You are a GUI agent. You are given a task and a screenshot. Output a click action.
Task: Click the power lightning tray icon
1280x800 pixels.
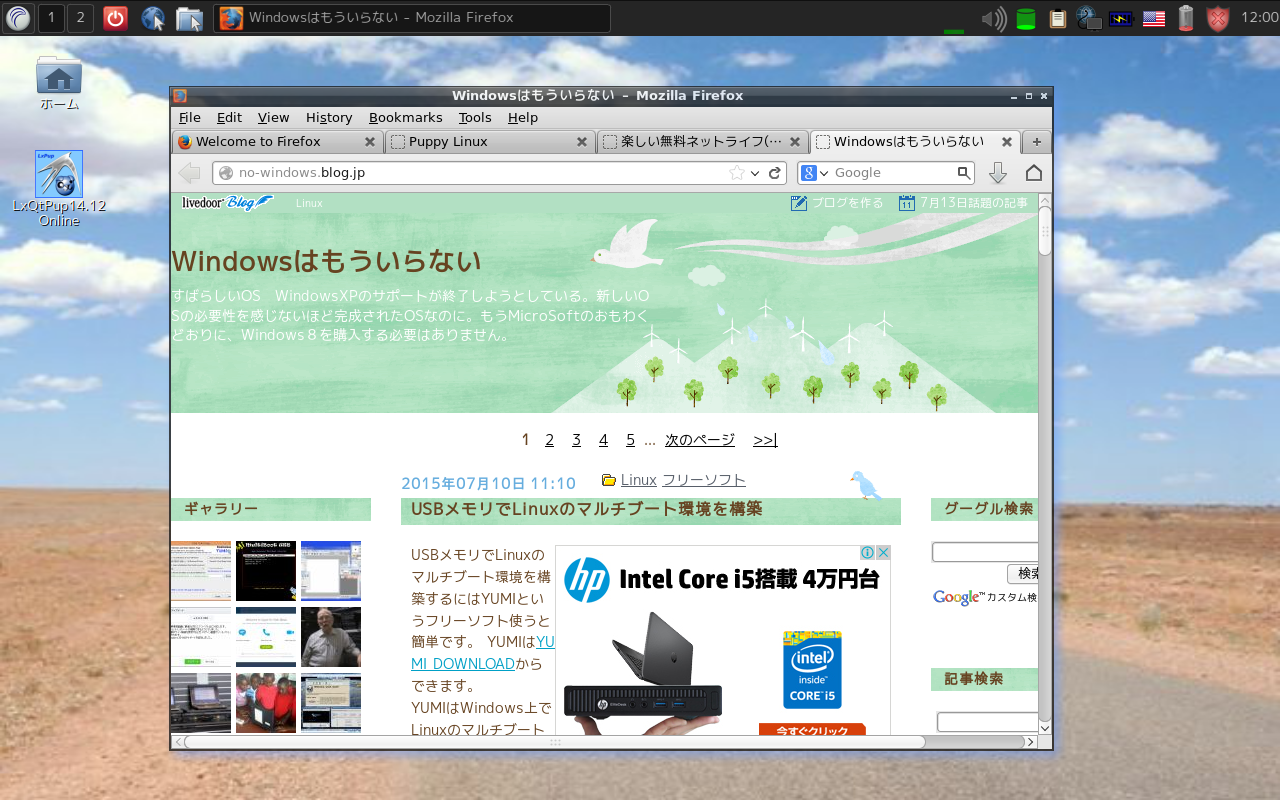tap(1121, 18)
